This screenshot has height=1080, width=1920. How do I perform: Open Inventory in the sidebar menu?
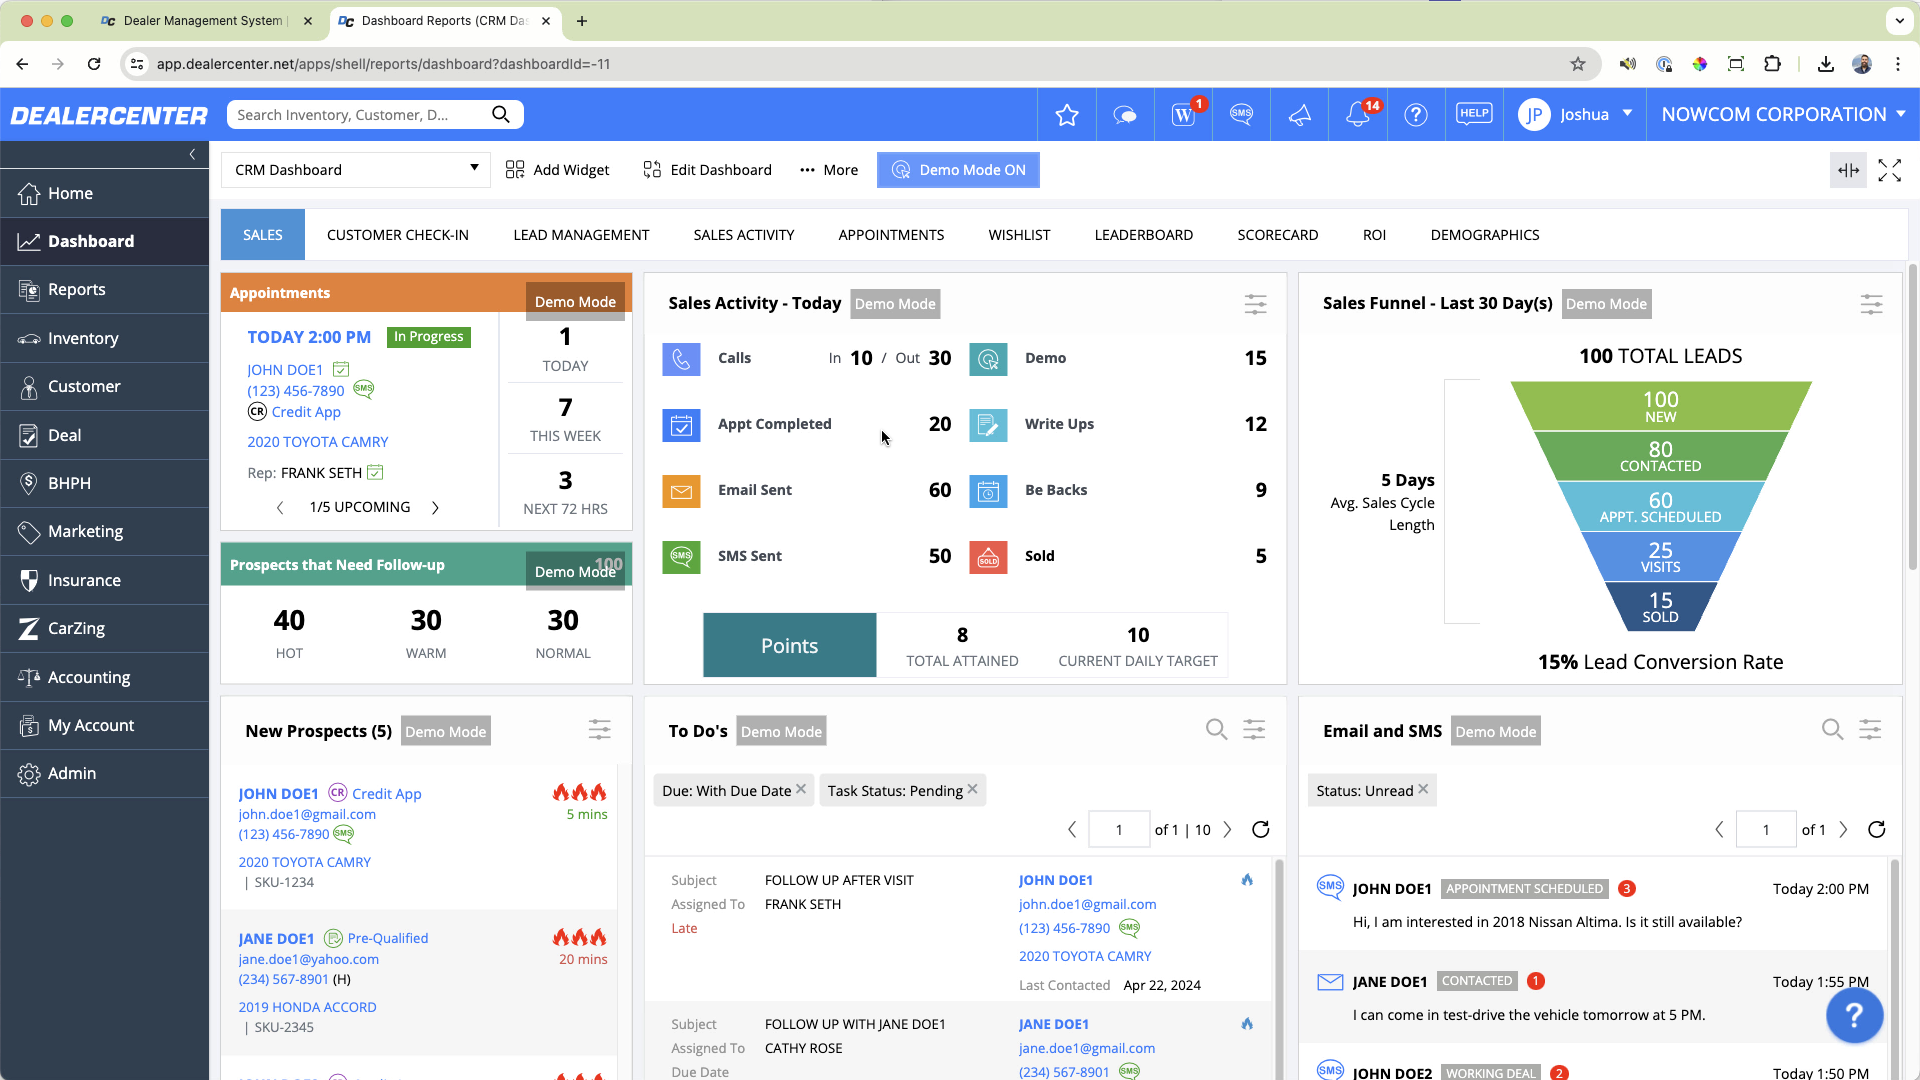click(83, 338)
